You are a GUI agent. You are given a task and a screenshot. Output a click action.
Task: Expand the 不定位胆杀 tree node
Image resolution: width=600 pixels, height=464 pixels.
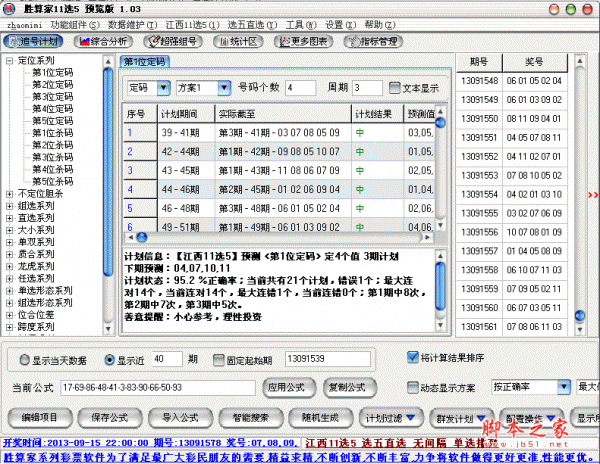coord(10,194)
